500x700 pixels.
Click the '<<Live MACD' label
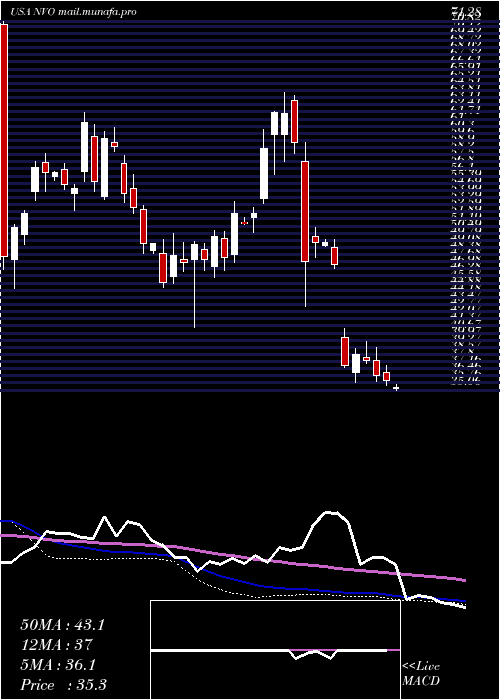point(421,674)
